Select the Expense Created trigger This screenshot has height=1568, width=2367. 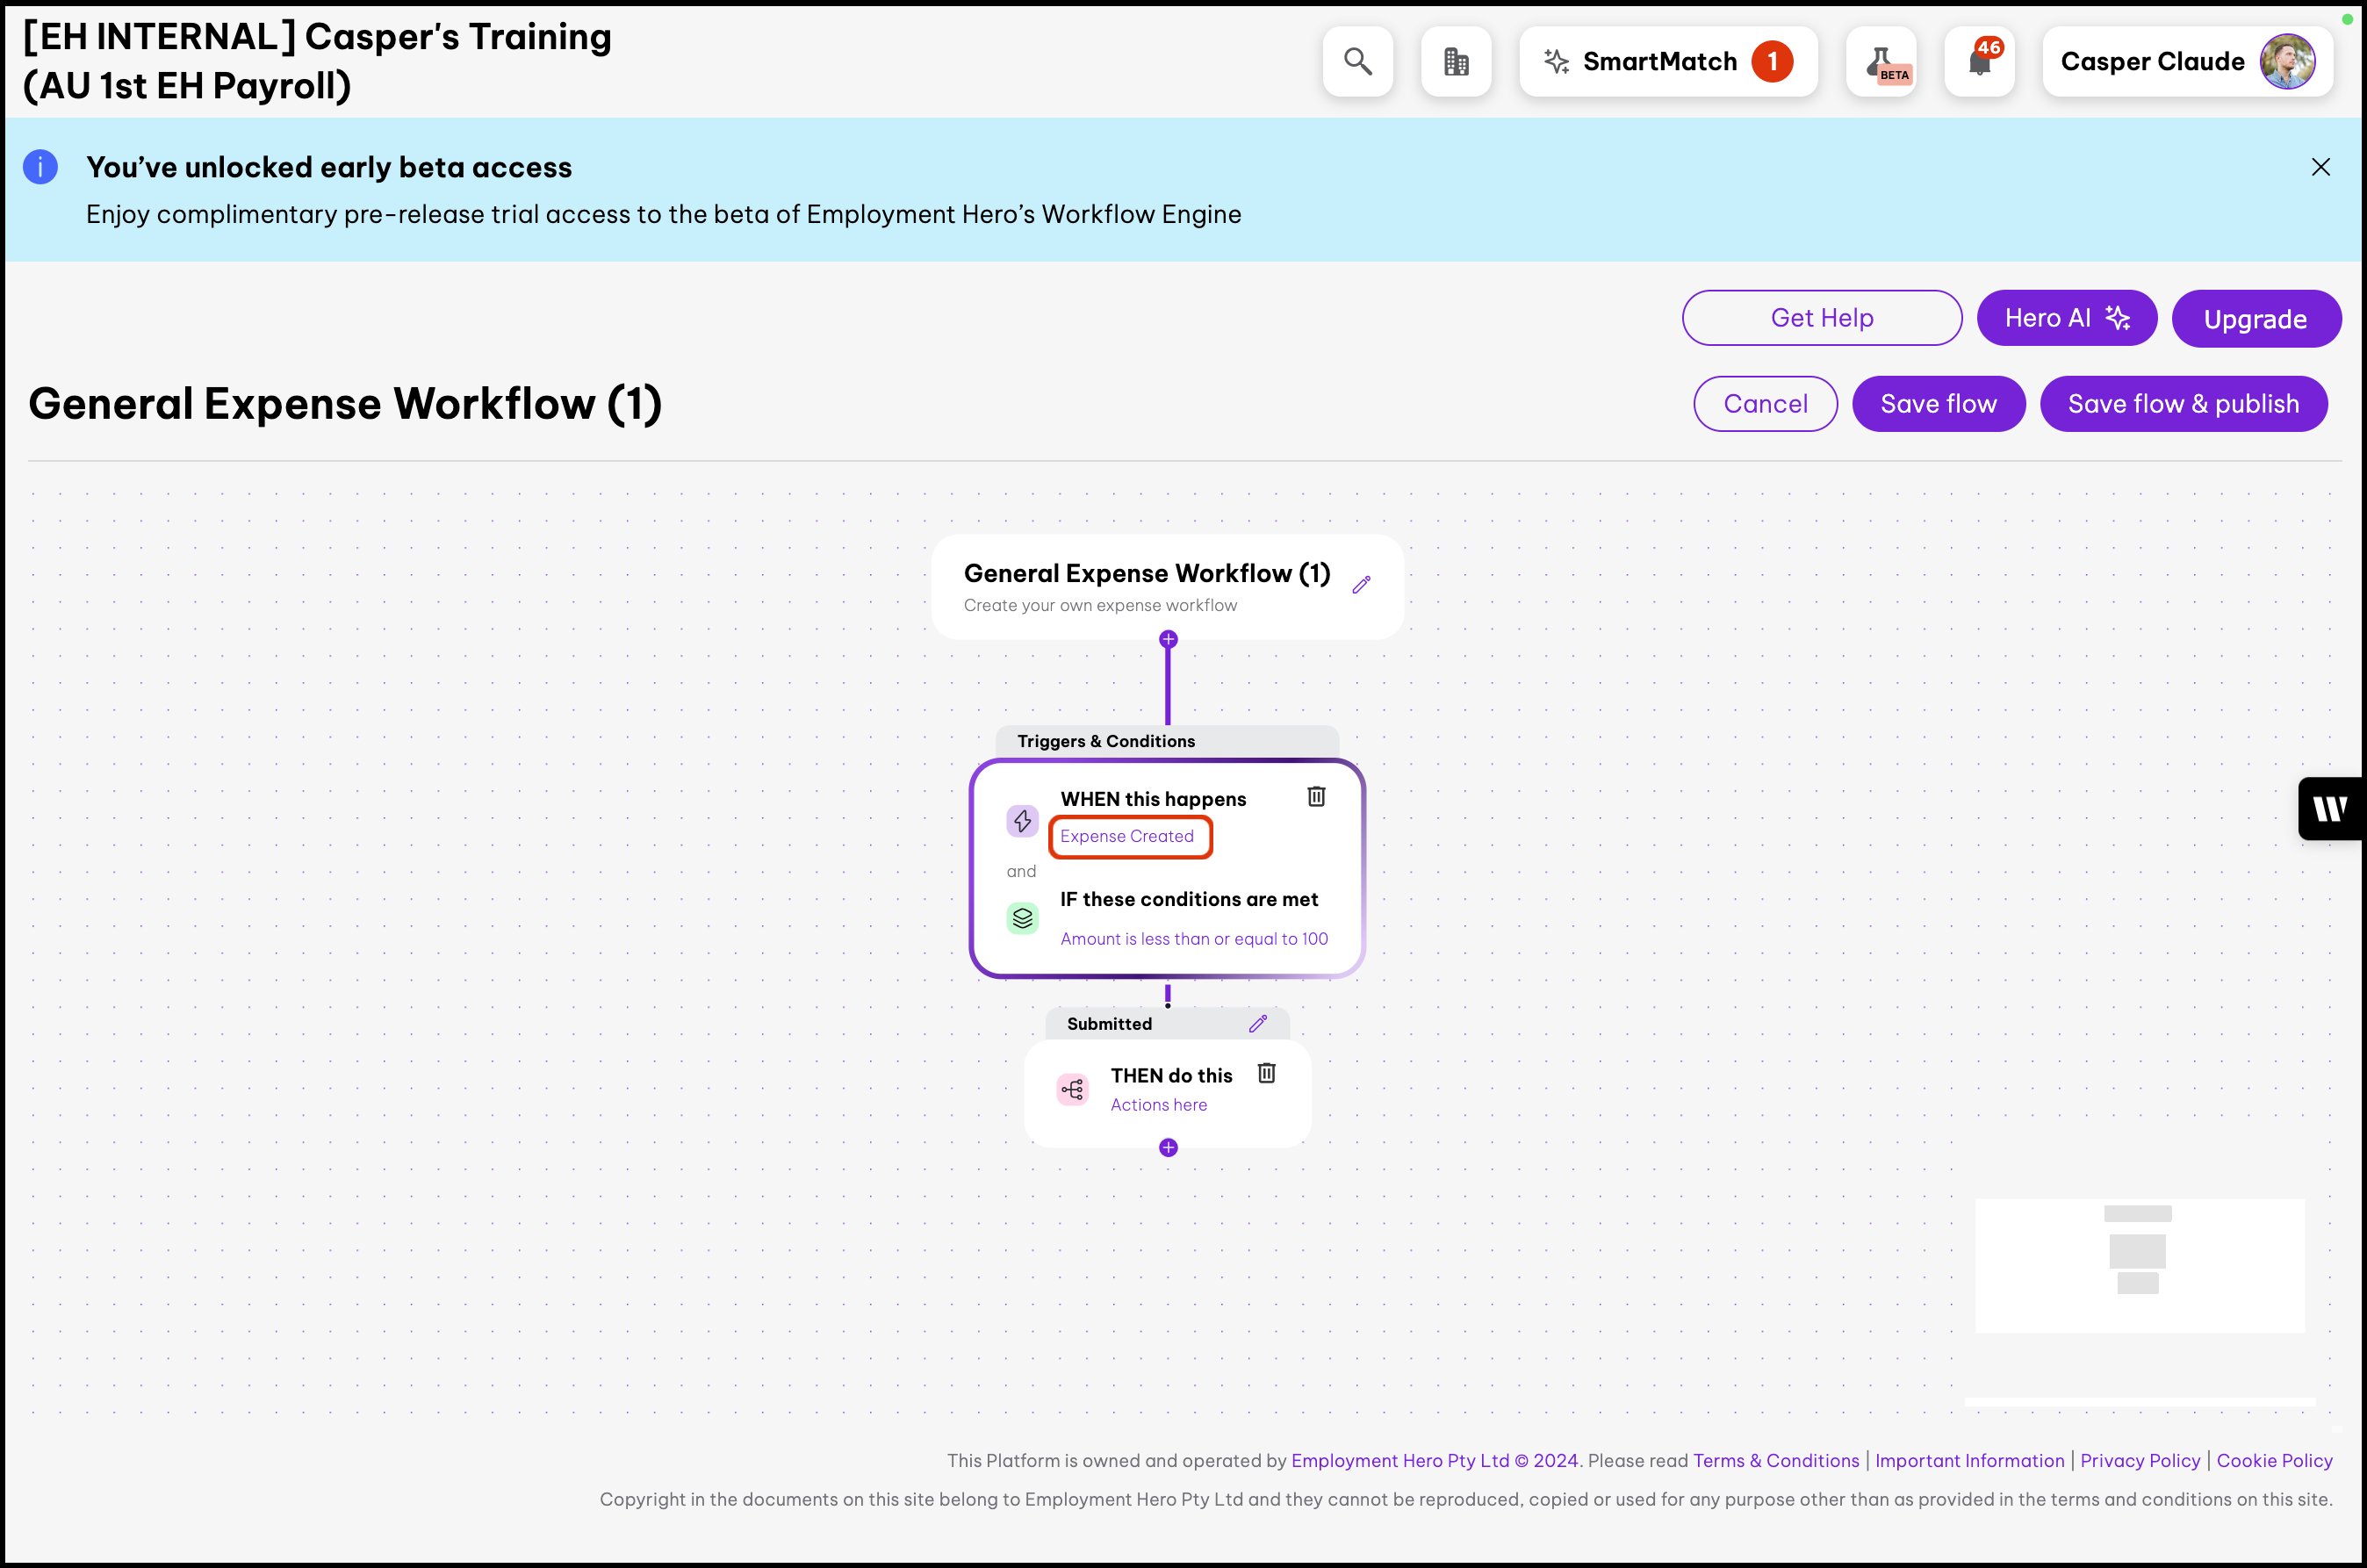click(x=1127, y=836)
